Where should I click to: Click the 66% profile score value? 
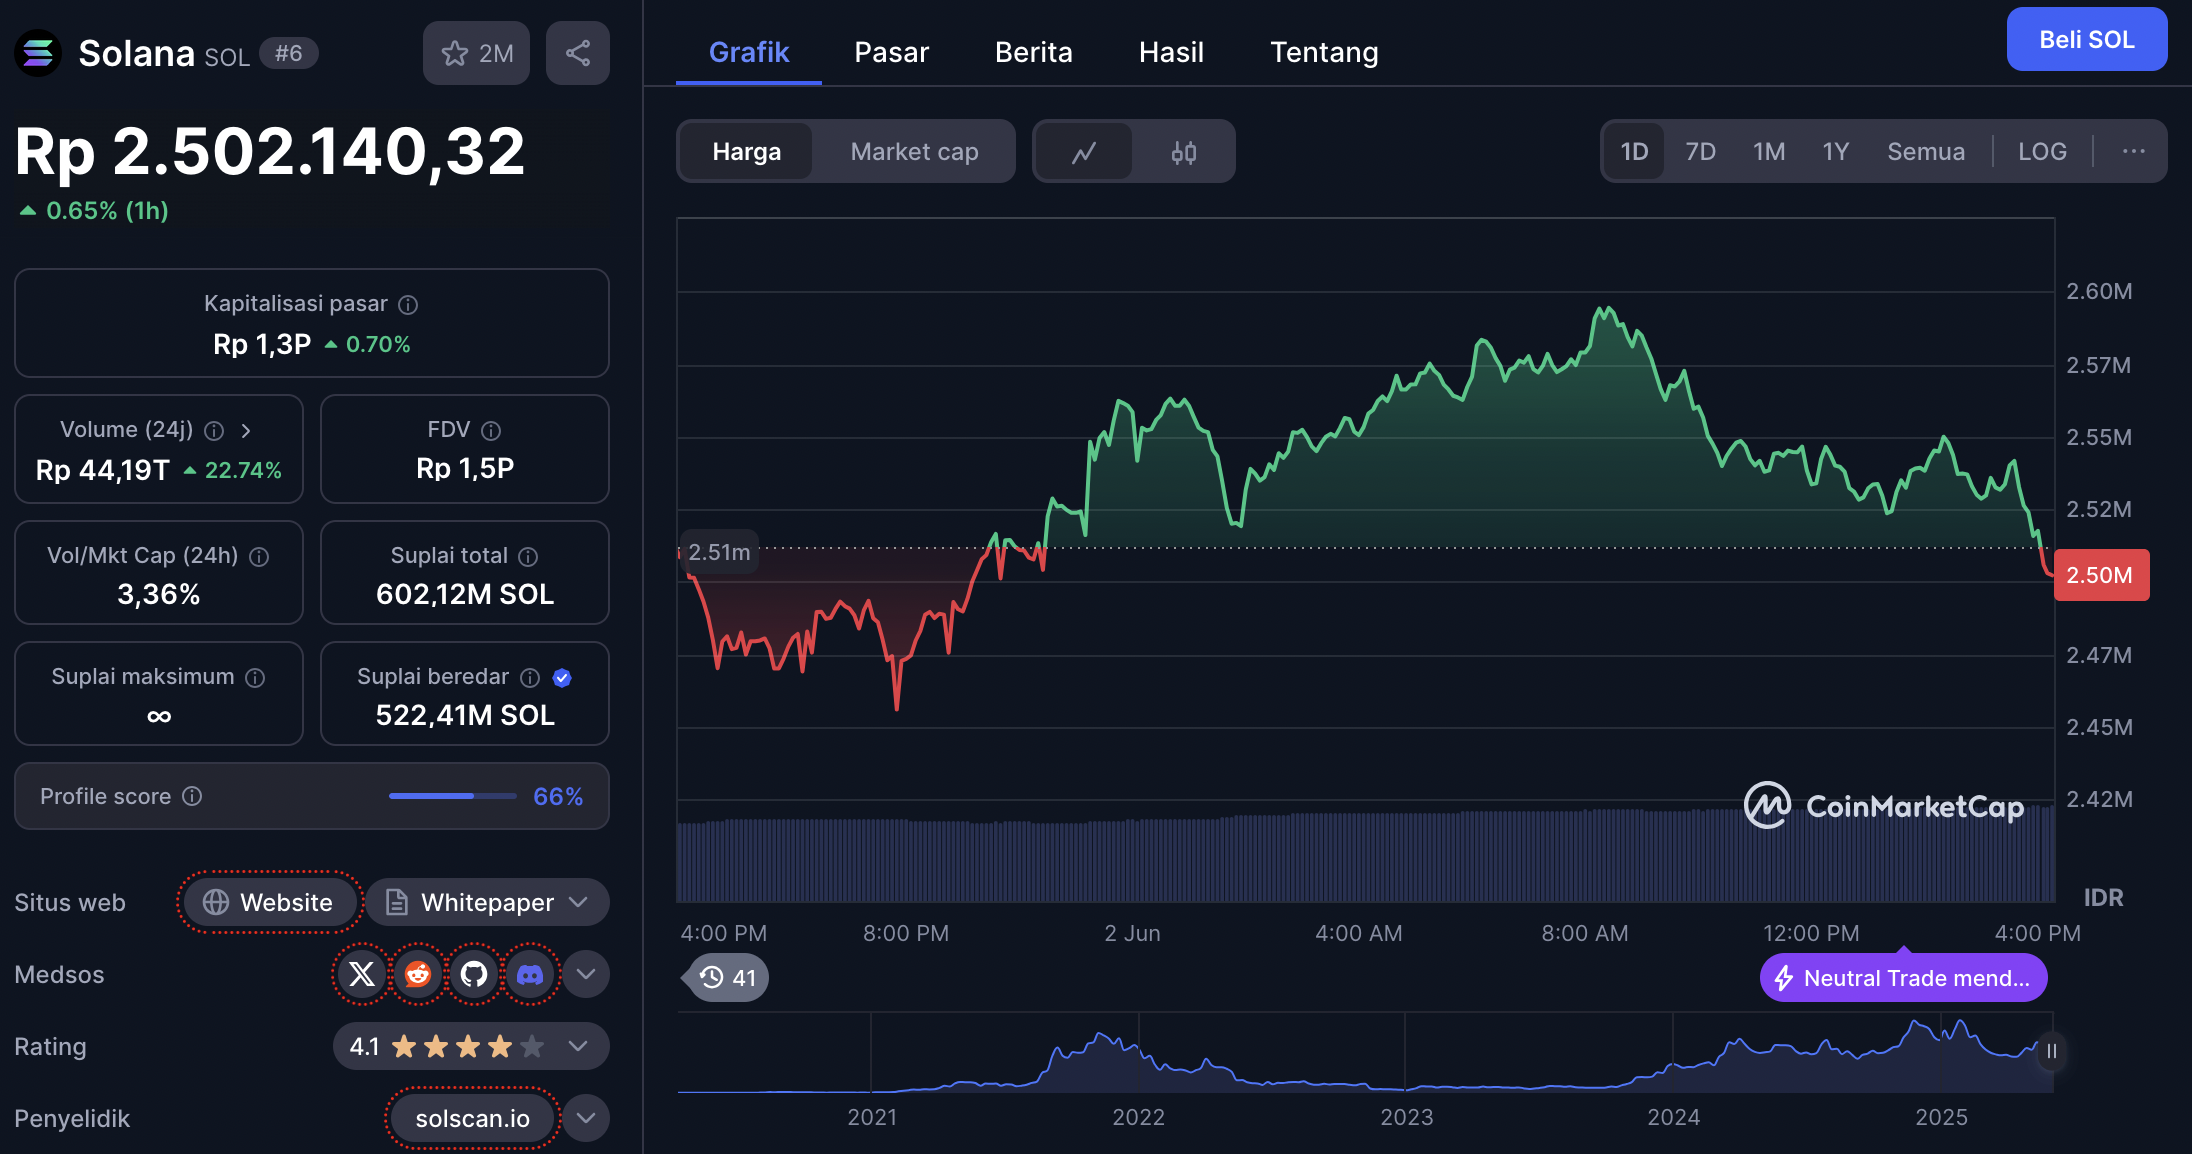[x=558, y=796]
